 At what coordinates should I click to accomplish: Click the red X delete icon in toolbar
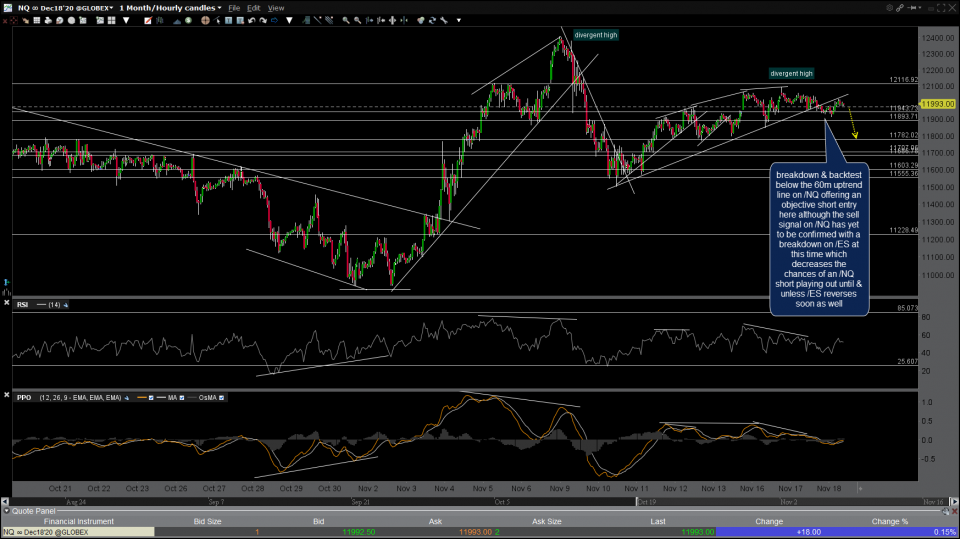[x=5, y=20]
